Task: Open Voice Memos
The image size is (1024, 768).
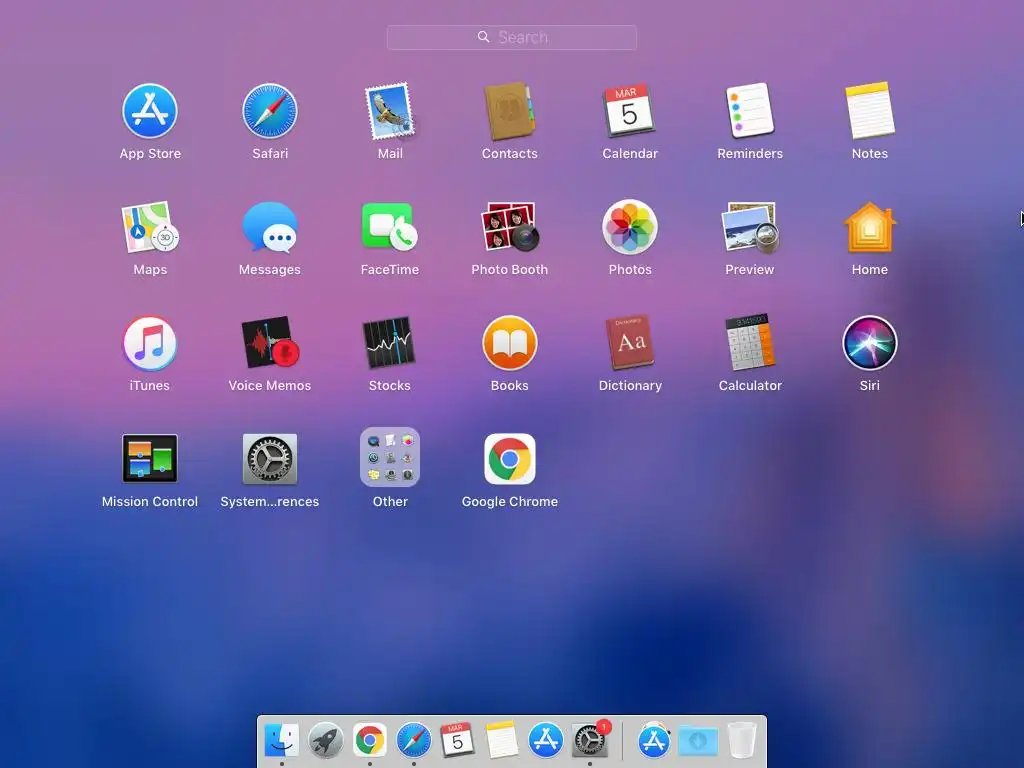Action: click(270, 344)
